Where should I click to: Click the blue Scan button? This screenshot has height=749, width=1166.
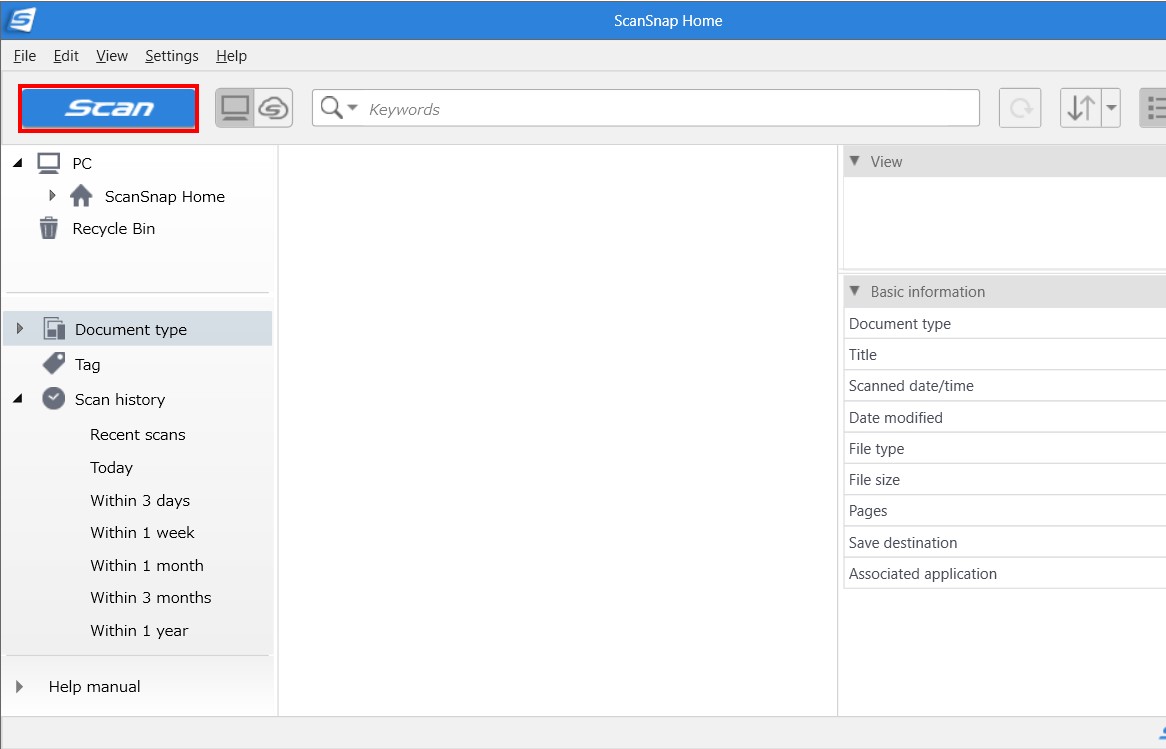[x=109, y=109]
